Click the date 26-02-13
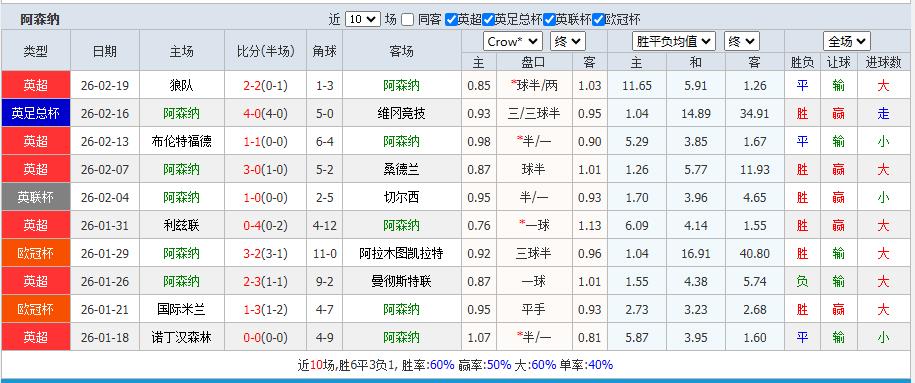The width and height of the screenshot is (915, 383). [x=105, y=142]
